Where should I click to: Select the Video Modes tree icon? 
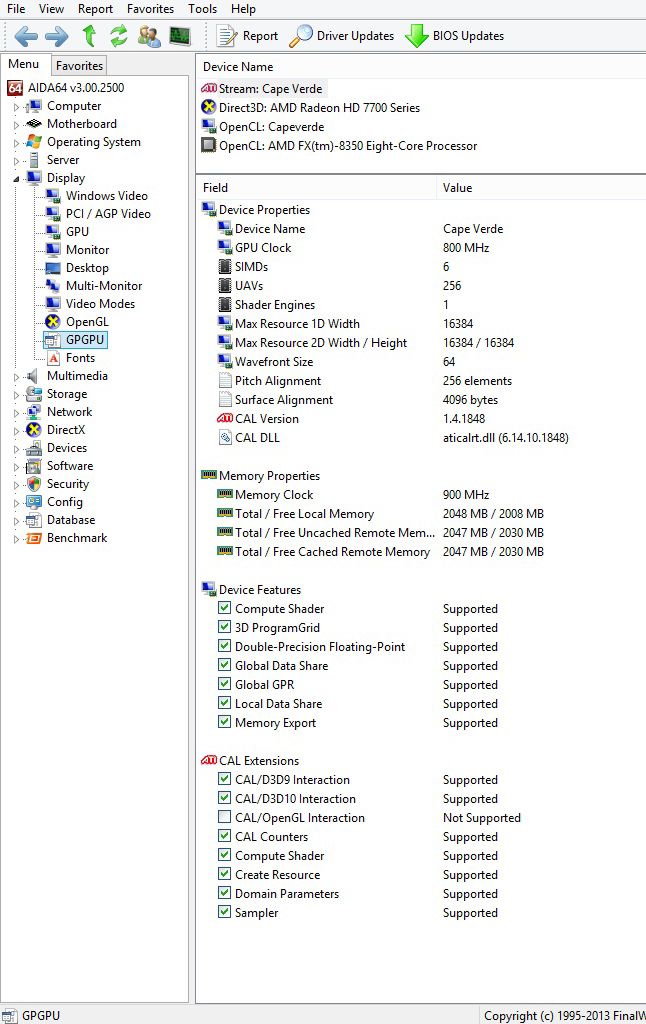tap(54, 304)
